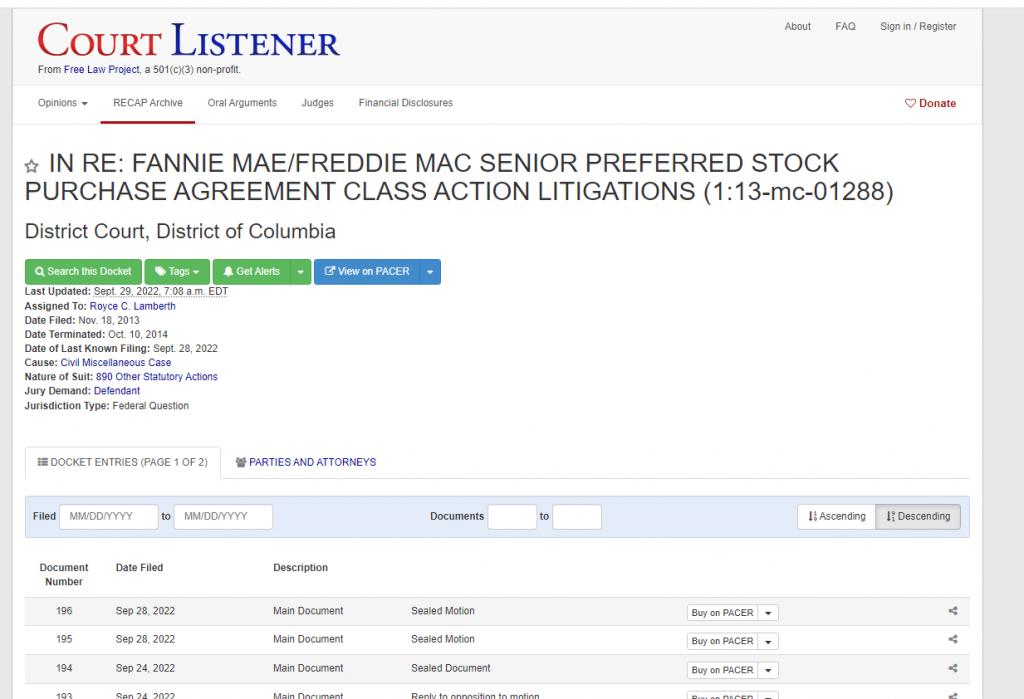Click 890 Other Statutory Actions link

click(157, 376)
